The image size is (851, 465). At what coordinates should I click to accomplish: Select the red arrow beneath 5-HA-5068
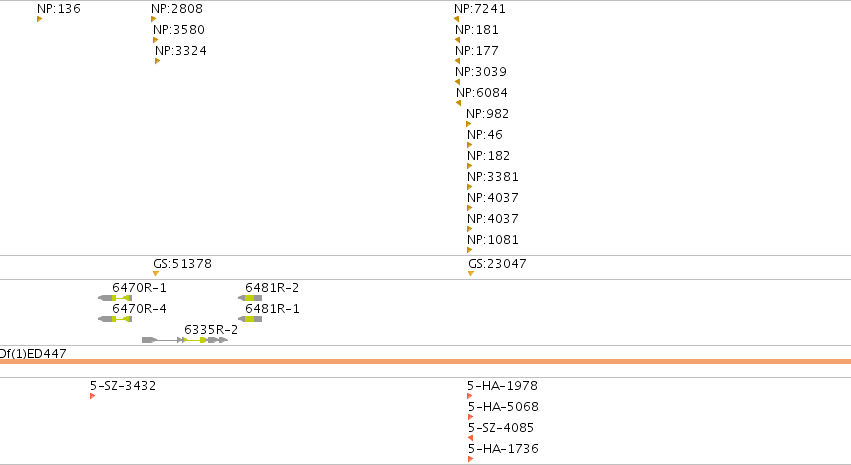(x=471, y=417)
